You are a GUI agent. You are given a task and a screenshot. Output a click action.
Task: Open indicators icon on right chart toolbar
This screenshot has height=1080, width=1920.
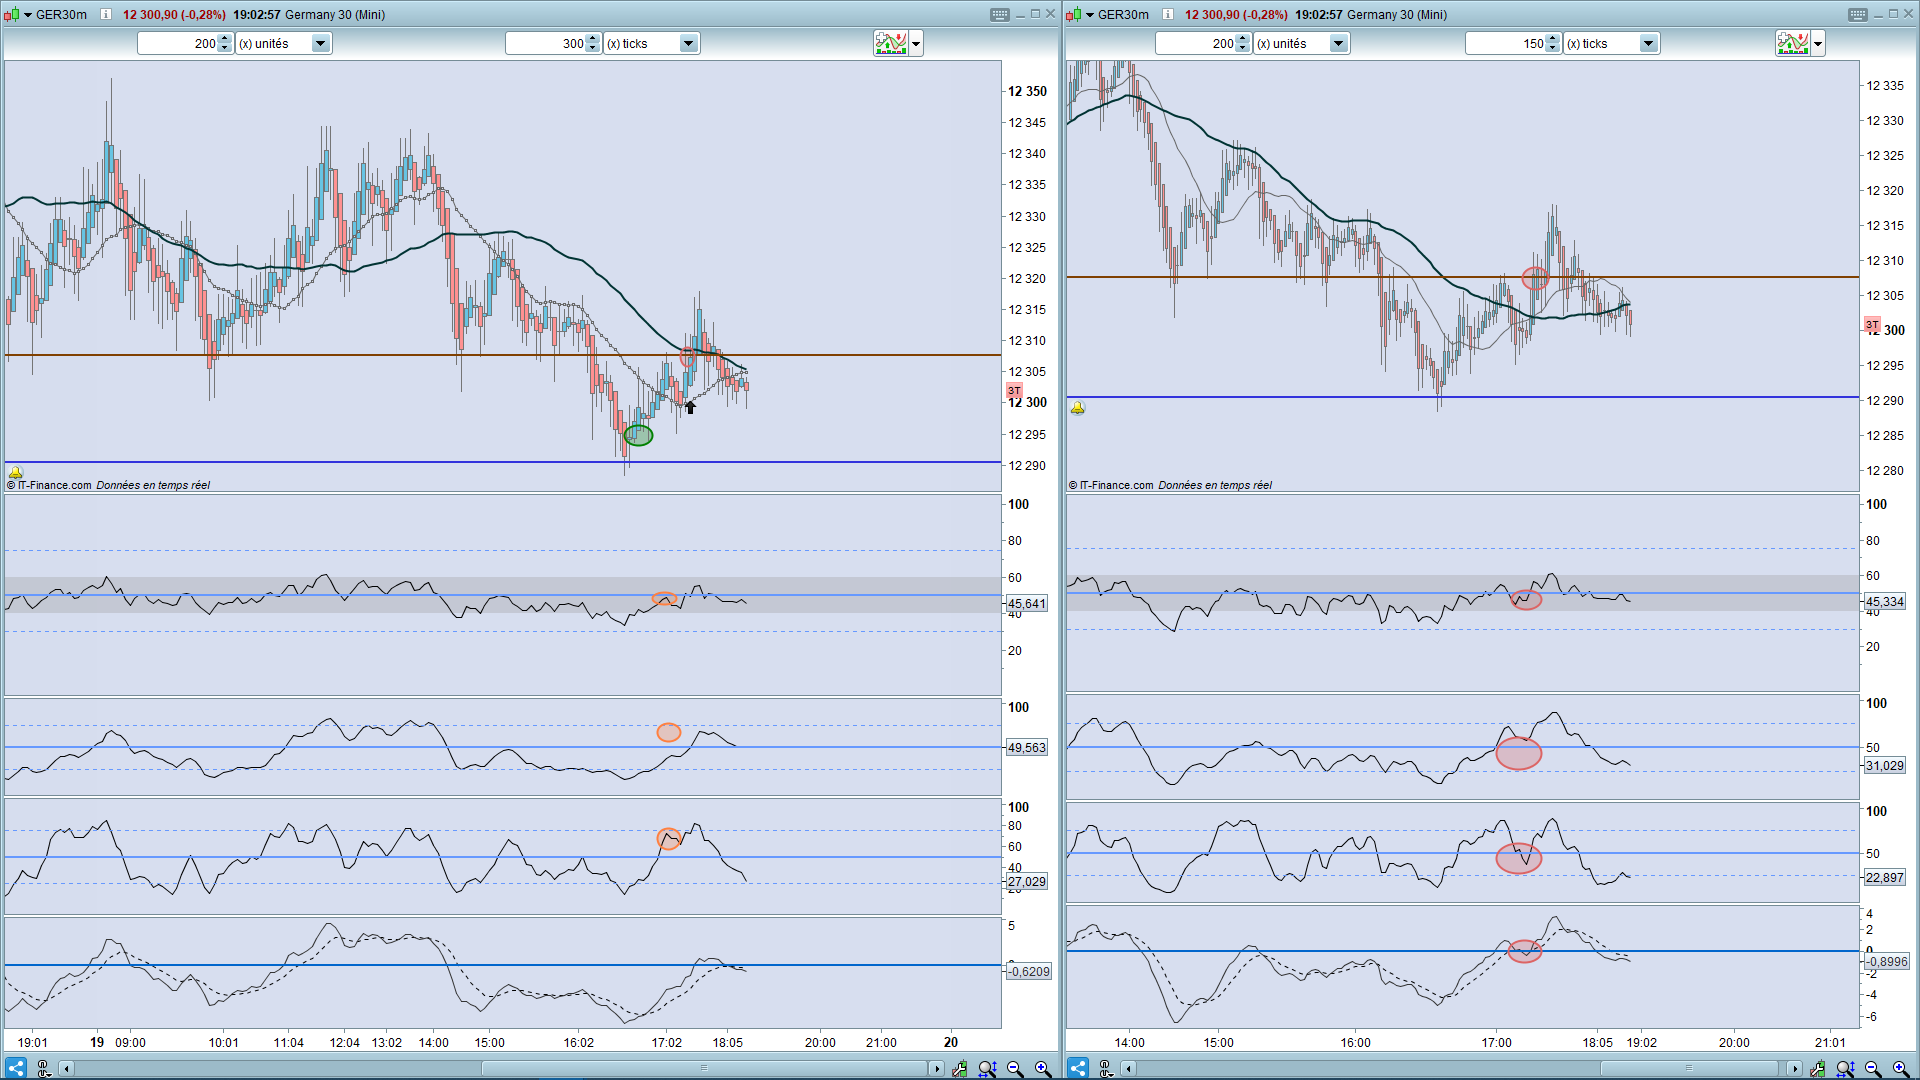1793,43
